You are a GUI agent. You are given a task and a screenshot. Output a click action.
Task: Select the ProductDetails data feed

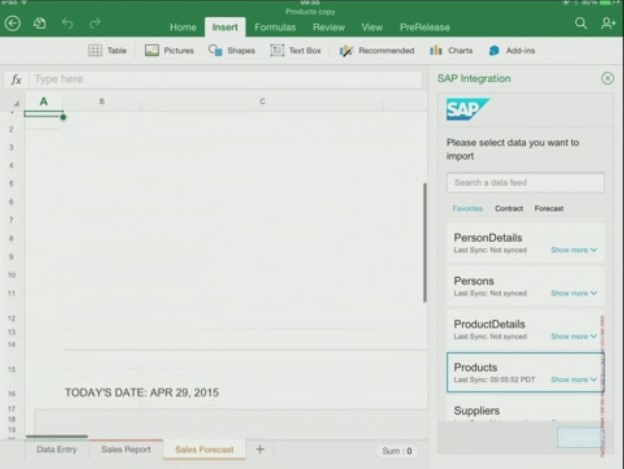[525, 329]
